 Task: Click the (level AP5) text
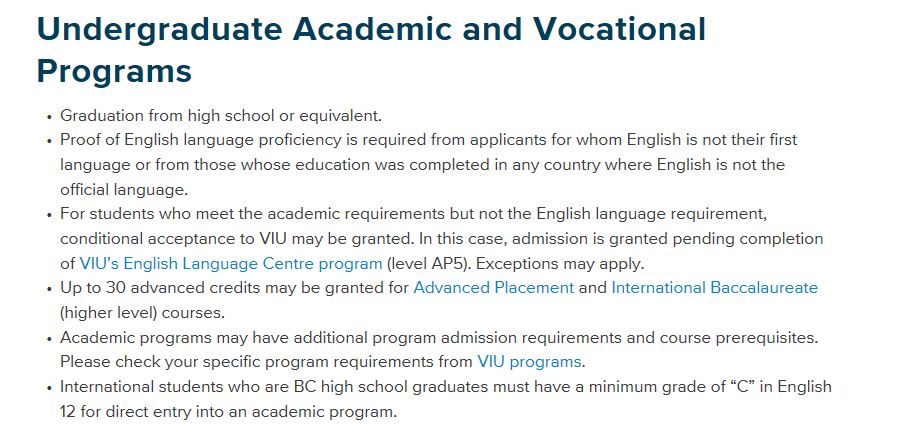[428, 263]
